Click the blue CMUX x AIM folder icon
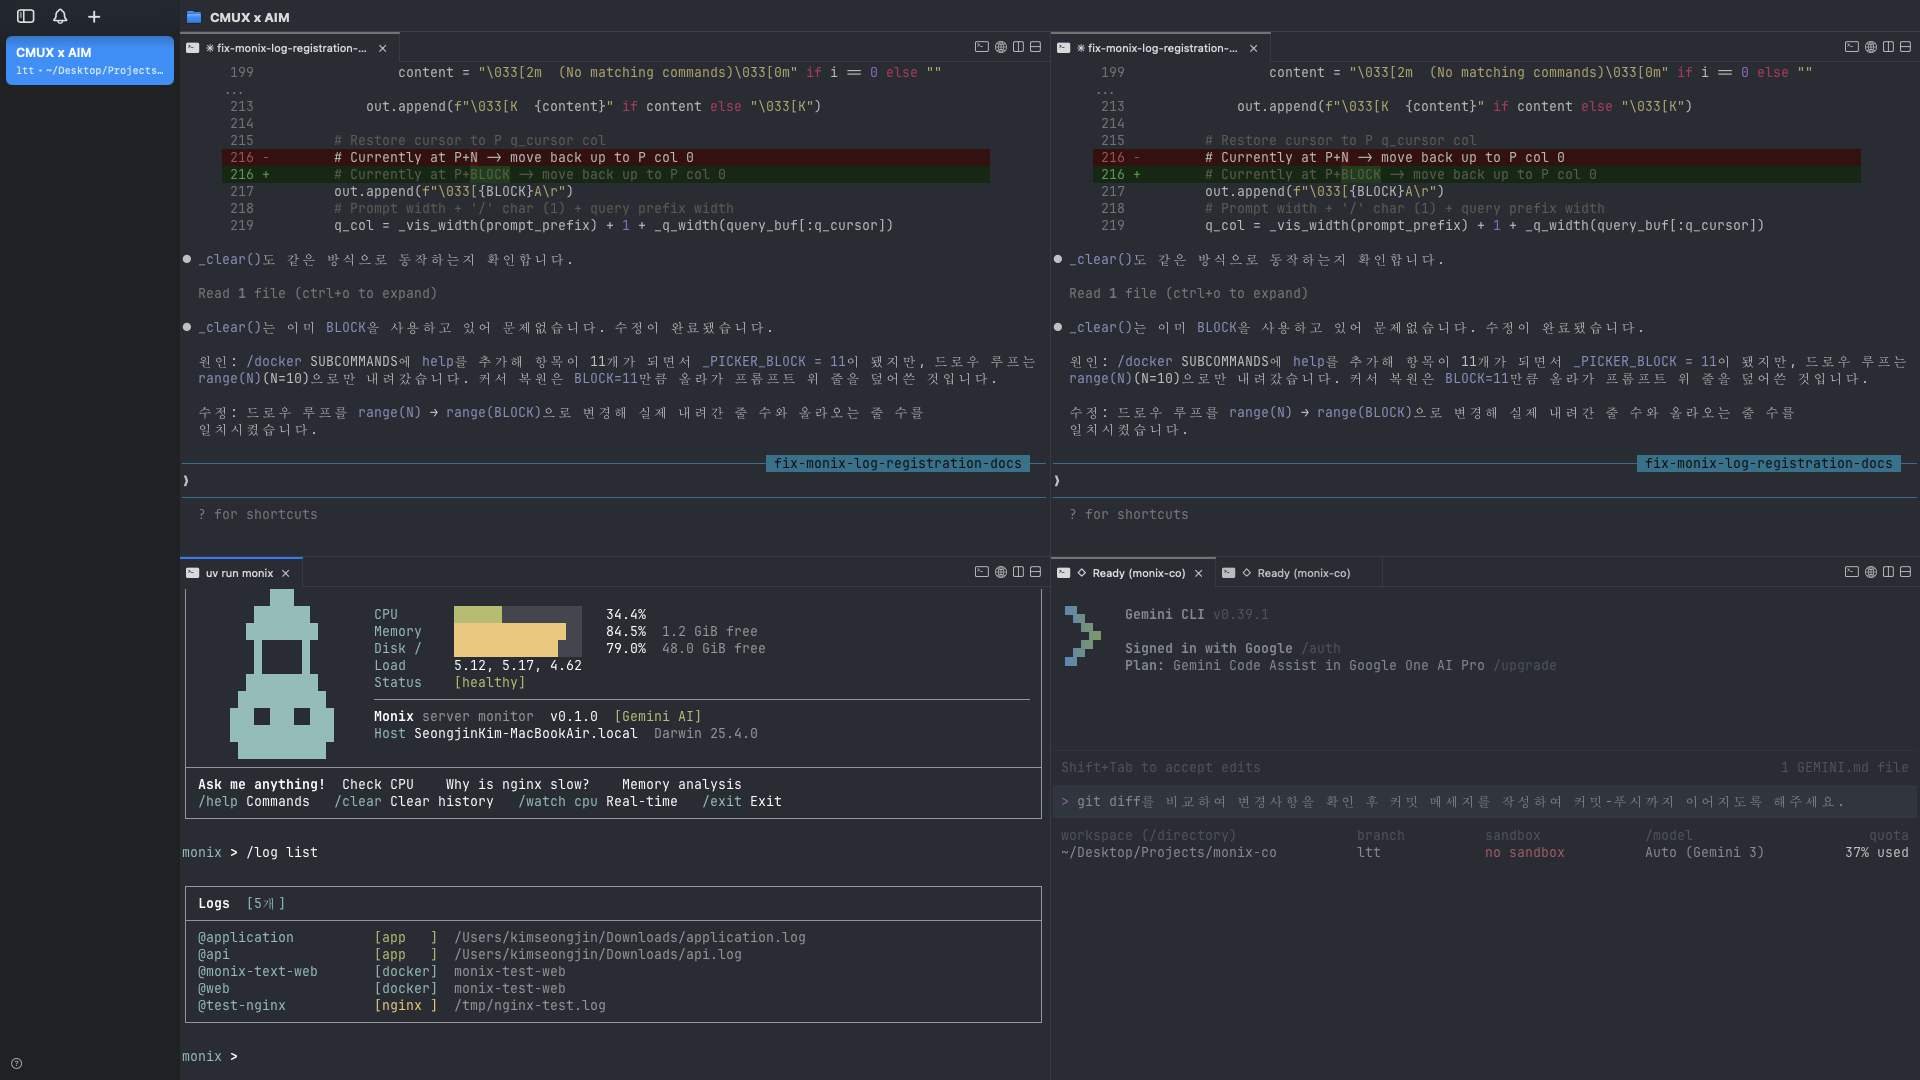 click(194, 17)
